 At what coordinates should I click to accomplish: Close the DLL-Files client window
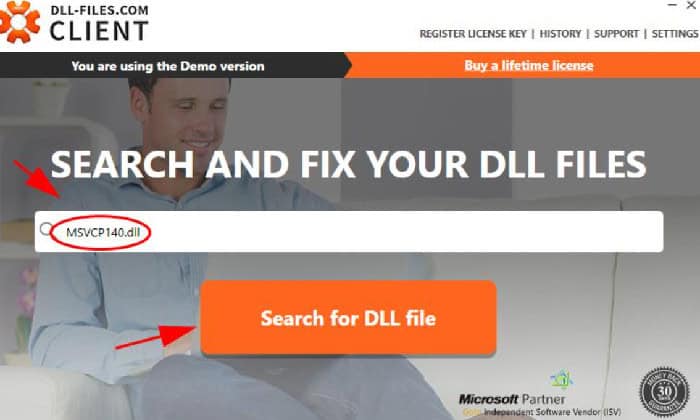tap(691, 5)
